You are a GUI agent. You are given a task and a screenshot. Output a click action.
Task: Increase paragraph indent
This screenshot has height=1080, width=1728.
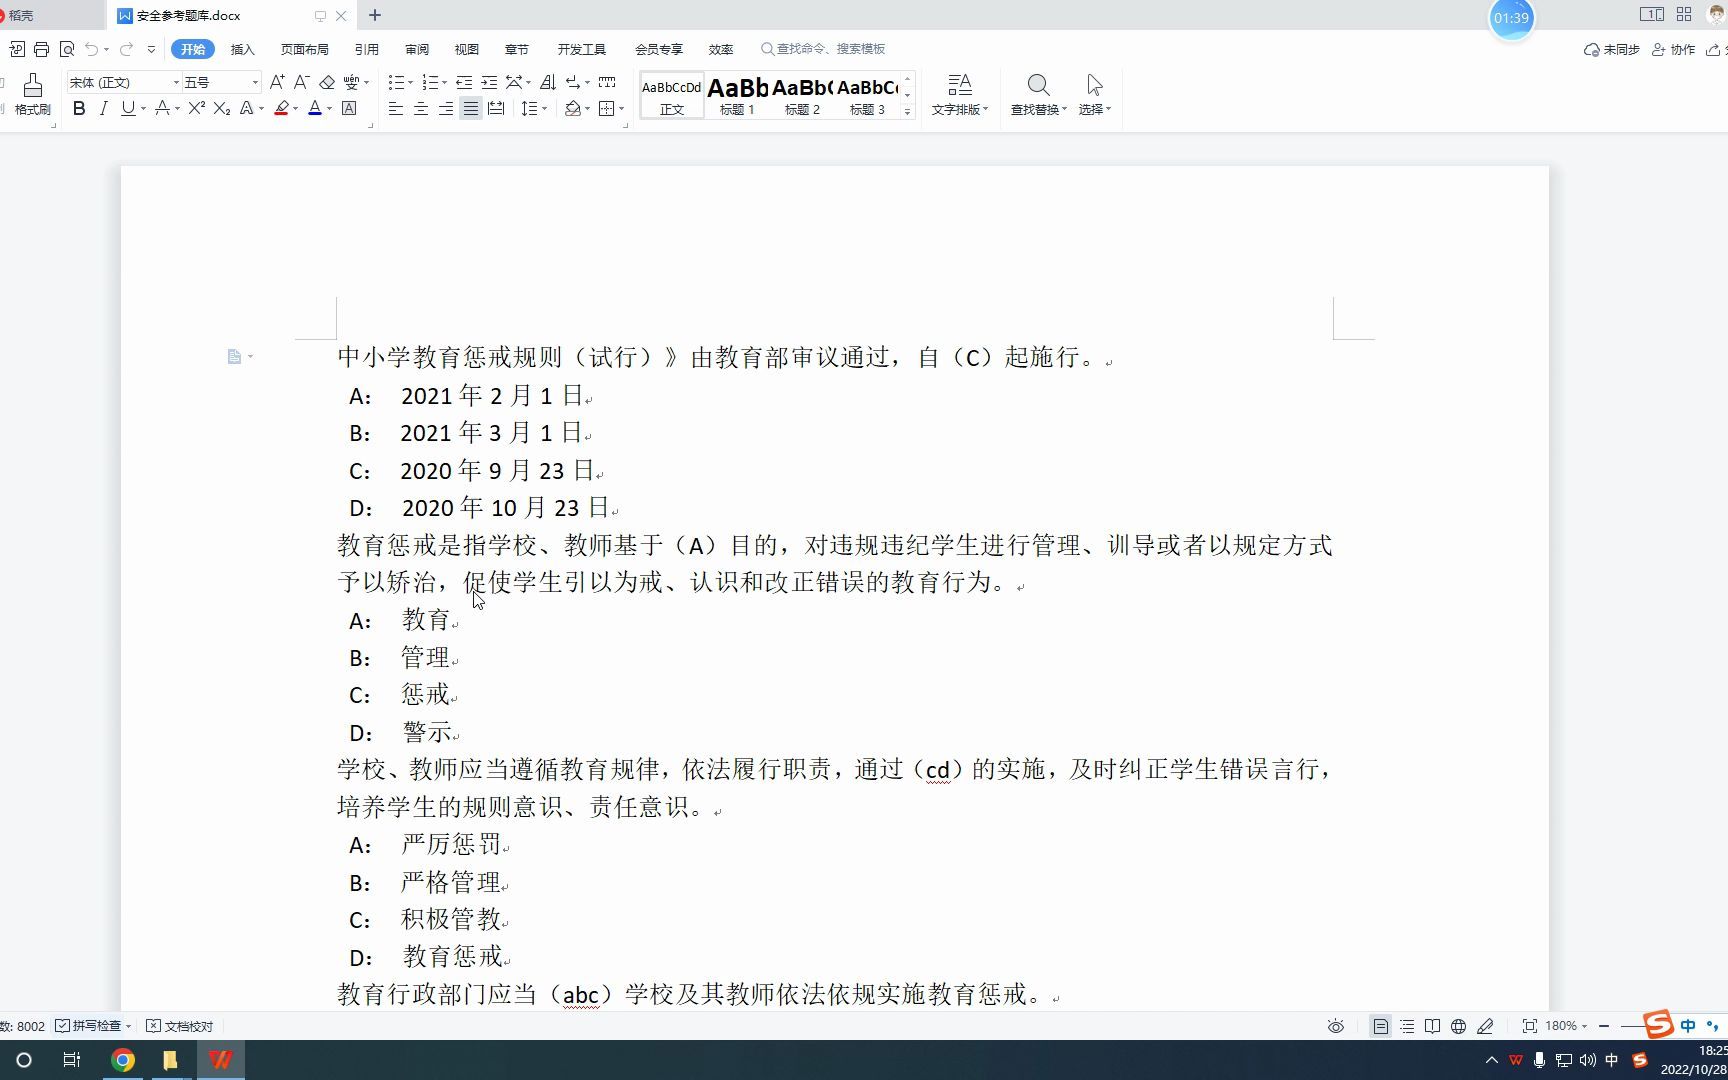point(489,82)
